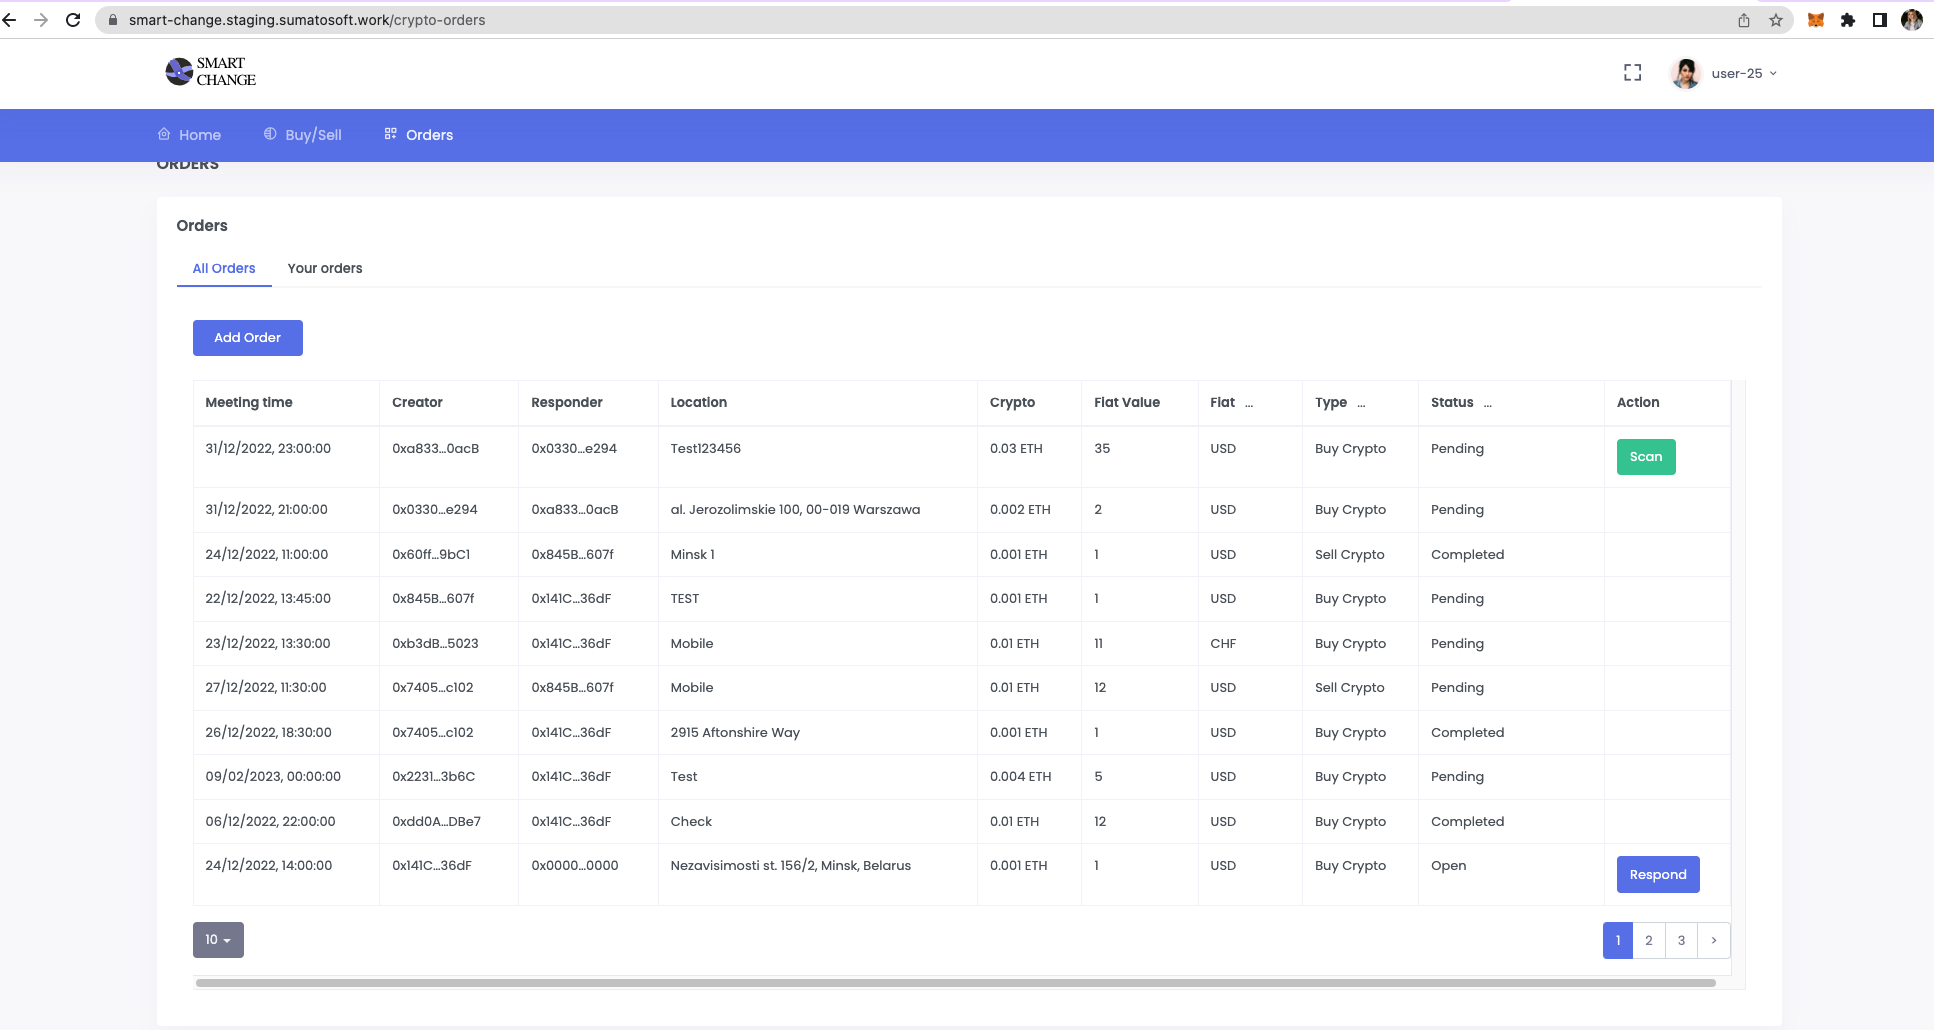This screenshot has height=1030, width=1934.
Task: Click the Add Order button
Action: tap(247, 338)
